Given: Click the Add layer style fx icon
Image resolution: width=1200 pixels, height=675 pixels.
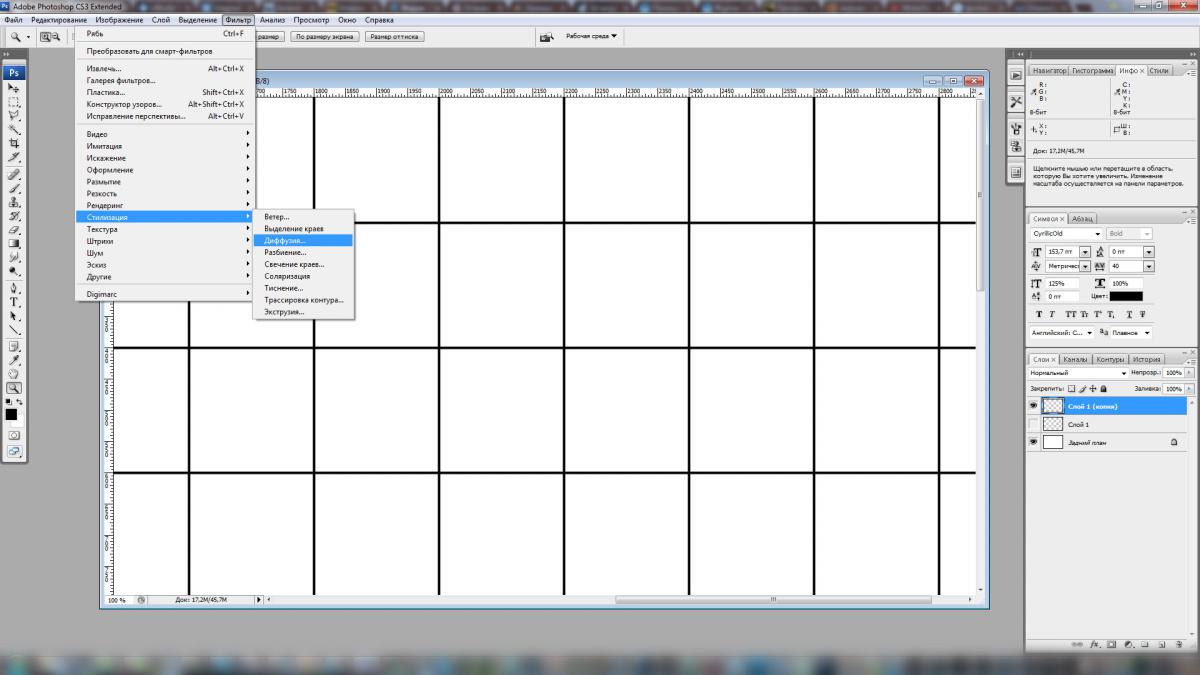Looking at the screenshot, I should click(x=1096, y=645).
